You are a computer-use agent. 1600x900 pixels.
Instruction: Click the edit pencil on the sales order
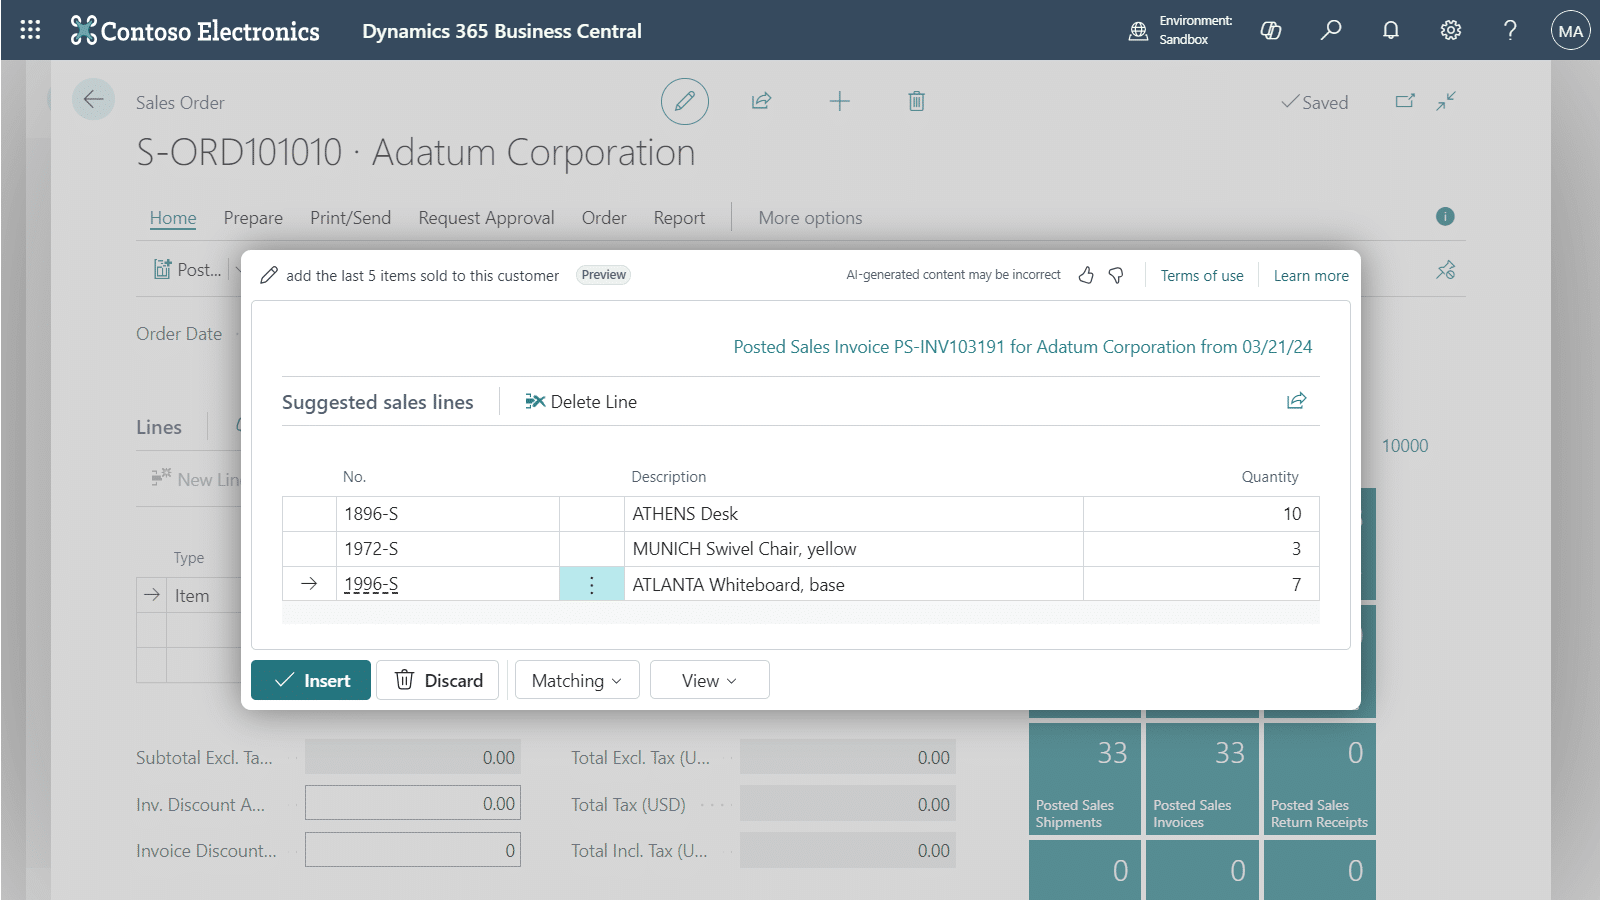[685, 101]
